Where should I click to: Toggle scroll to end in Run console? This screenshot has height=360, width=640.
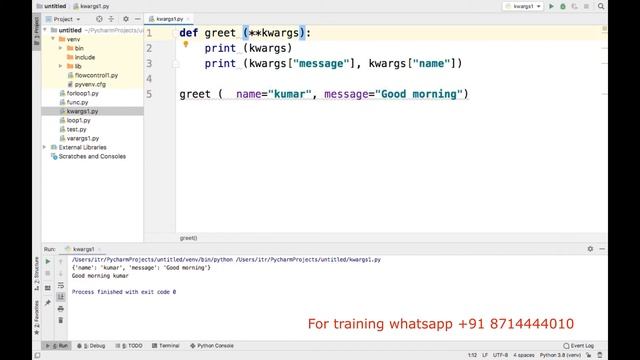coord(61,297)
